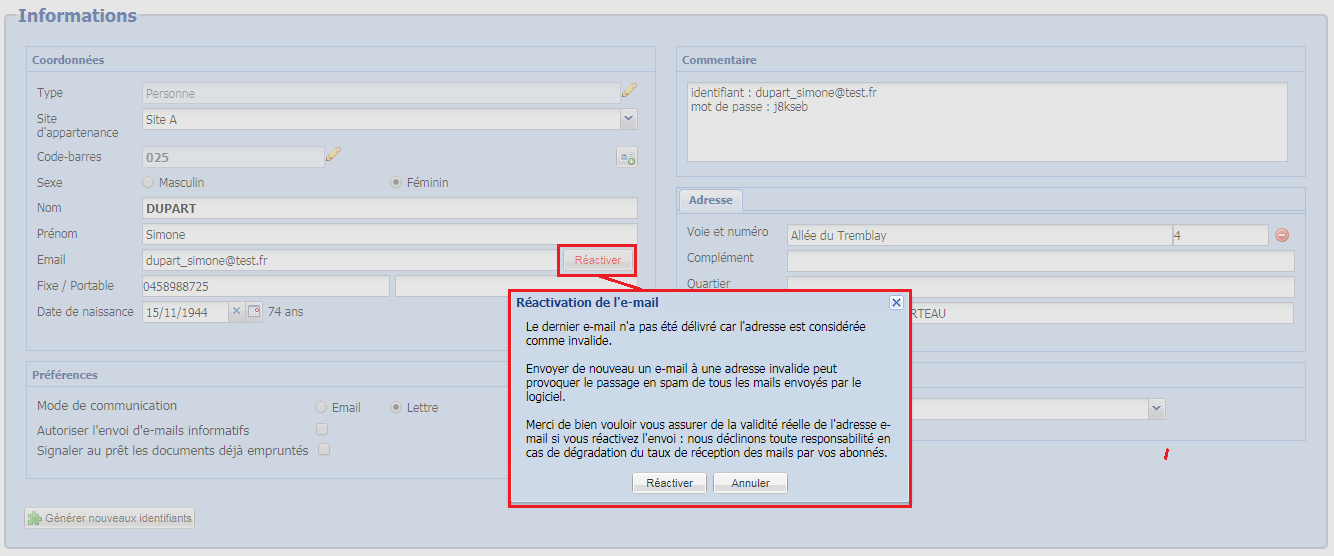Confirm with Réactiver button in the dialog
The width and height of the screenshot is (1334, 556).
point(669,483)
